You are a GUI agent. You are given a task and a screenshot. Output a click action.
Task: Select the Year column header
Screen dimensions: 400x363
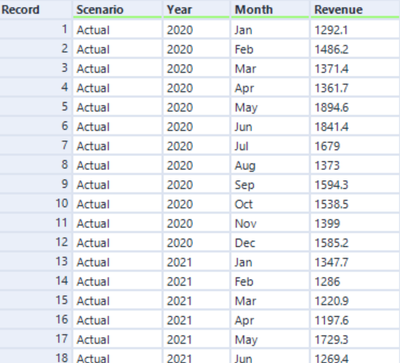tap(196, 9)
